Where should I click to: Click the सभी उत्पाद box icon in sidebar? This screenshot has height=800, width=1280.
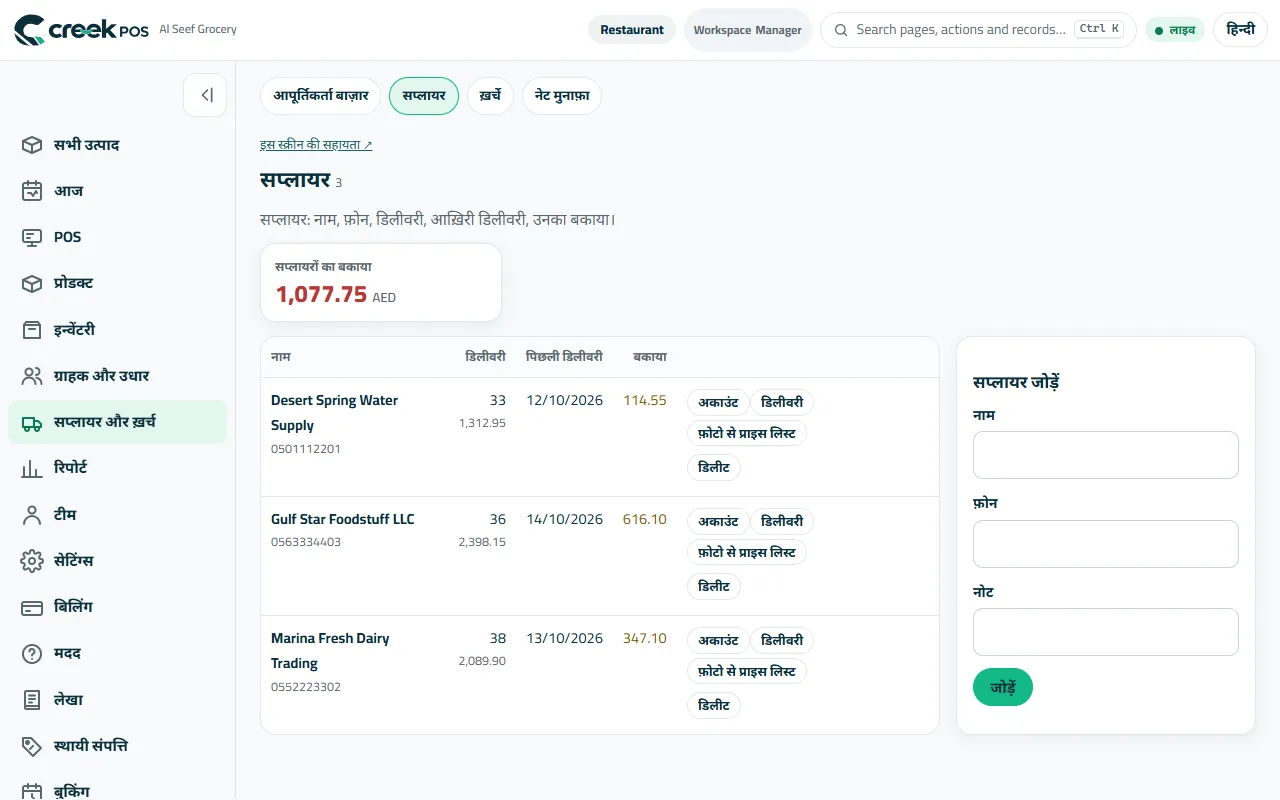coord(32,145)
